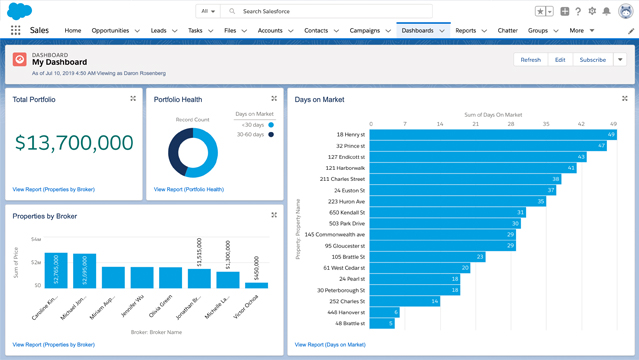
Task: Open the Reports tab
Action: 465,31
